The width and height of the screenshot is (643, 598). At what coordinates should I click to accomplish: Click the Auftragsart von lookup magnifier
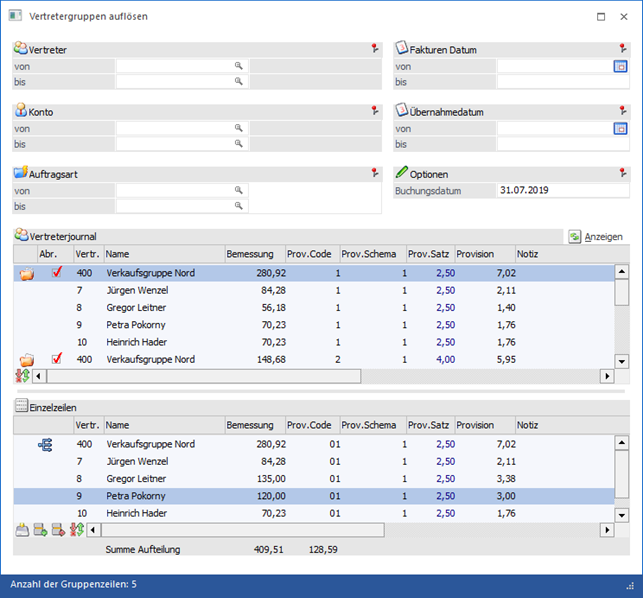click(x=239, y=190)
